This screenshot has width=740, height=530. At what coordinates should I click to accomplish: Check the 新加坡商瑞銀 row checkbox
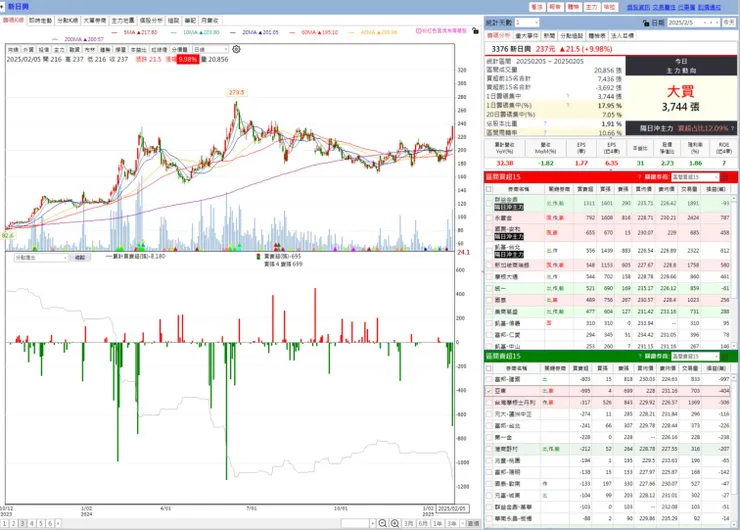489,265
